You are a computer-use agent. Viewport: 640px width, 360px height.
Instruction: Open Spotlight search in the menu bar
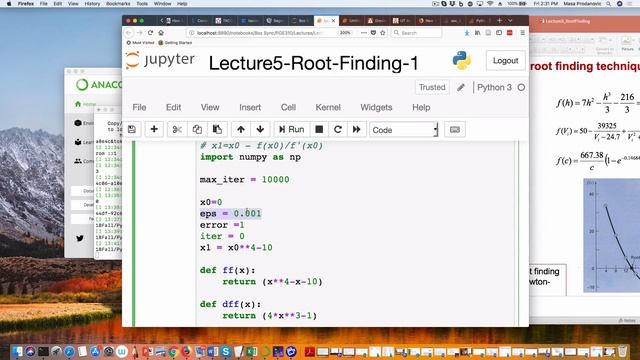tap(608, 4)
